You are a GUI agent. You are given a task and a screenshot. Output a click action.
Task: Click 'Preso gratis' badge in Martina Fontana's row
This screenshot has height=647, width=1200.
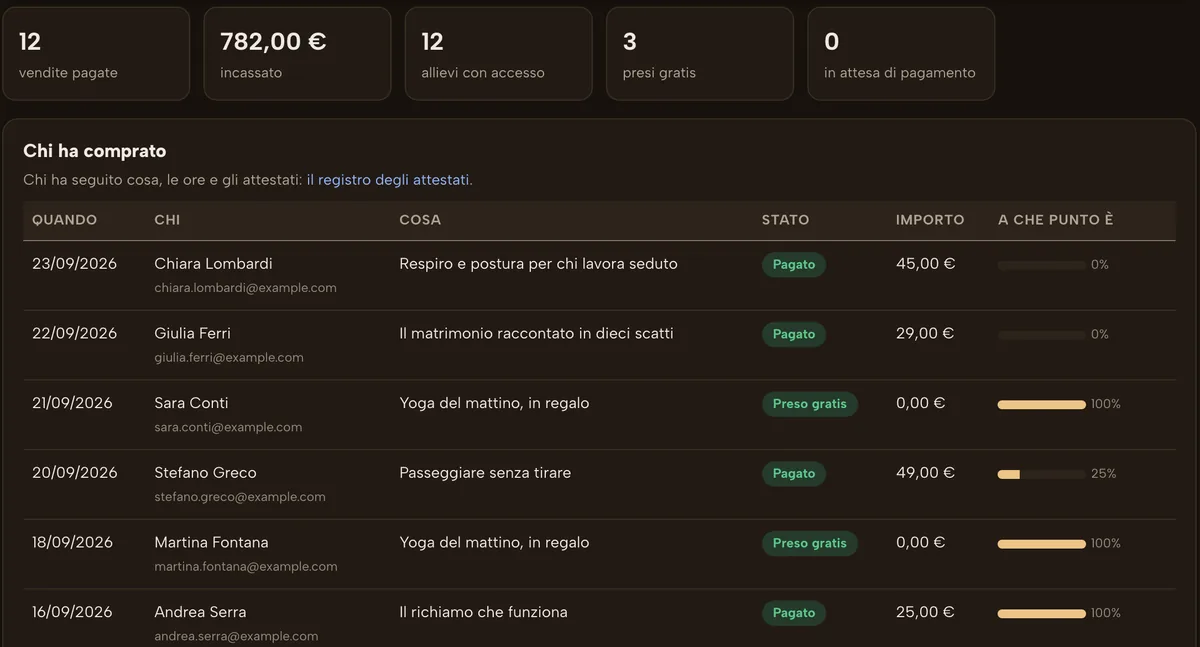pyautogui.click(x=810, y=543)
